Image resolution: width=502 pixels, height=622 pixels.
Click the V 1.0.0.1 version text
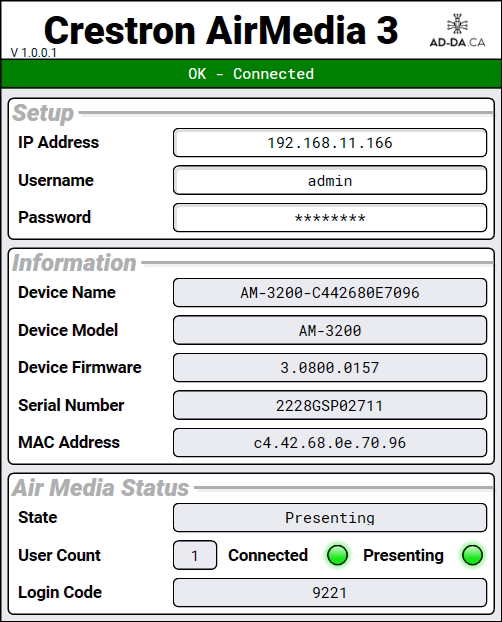[x=33, y=53]
